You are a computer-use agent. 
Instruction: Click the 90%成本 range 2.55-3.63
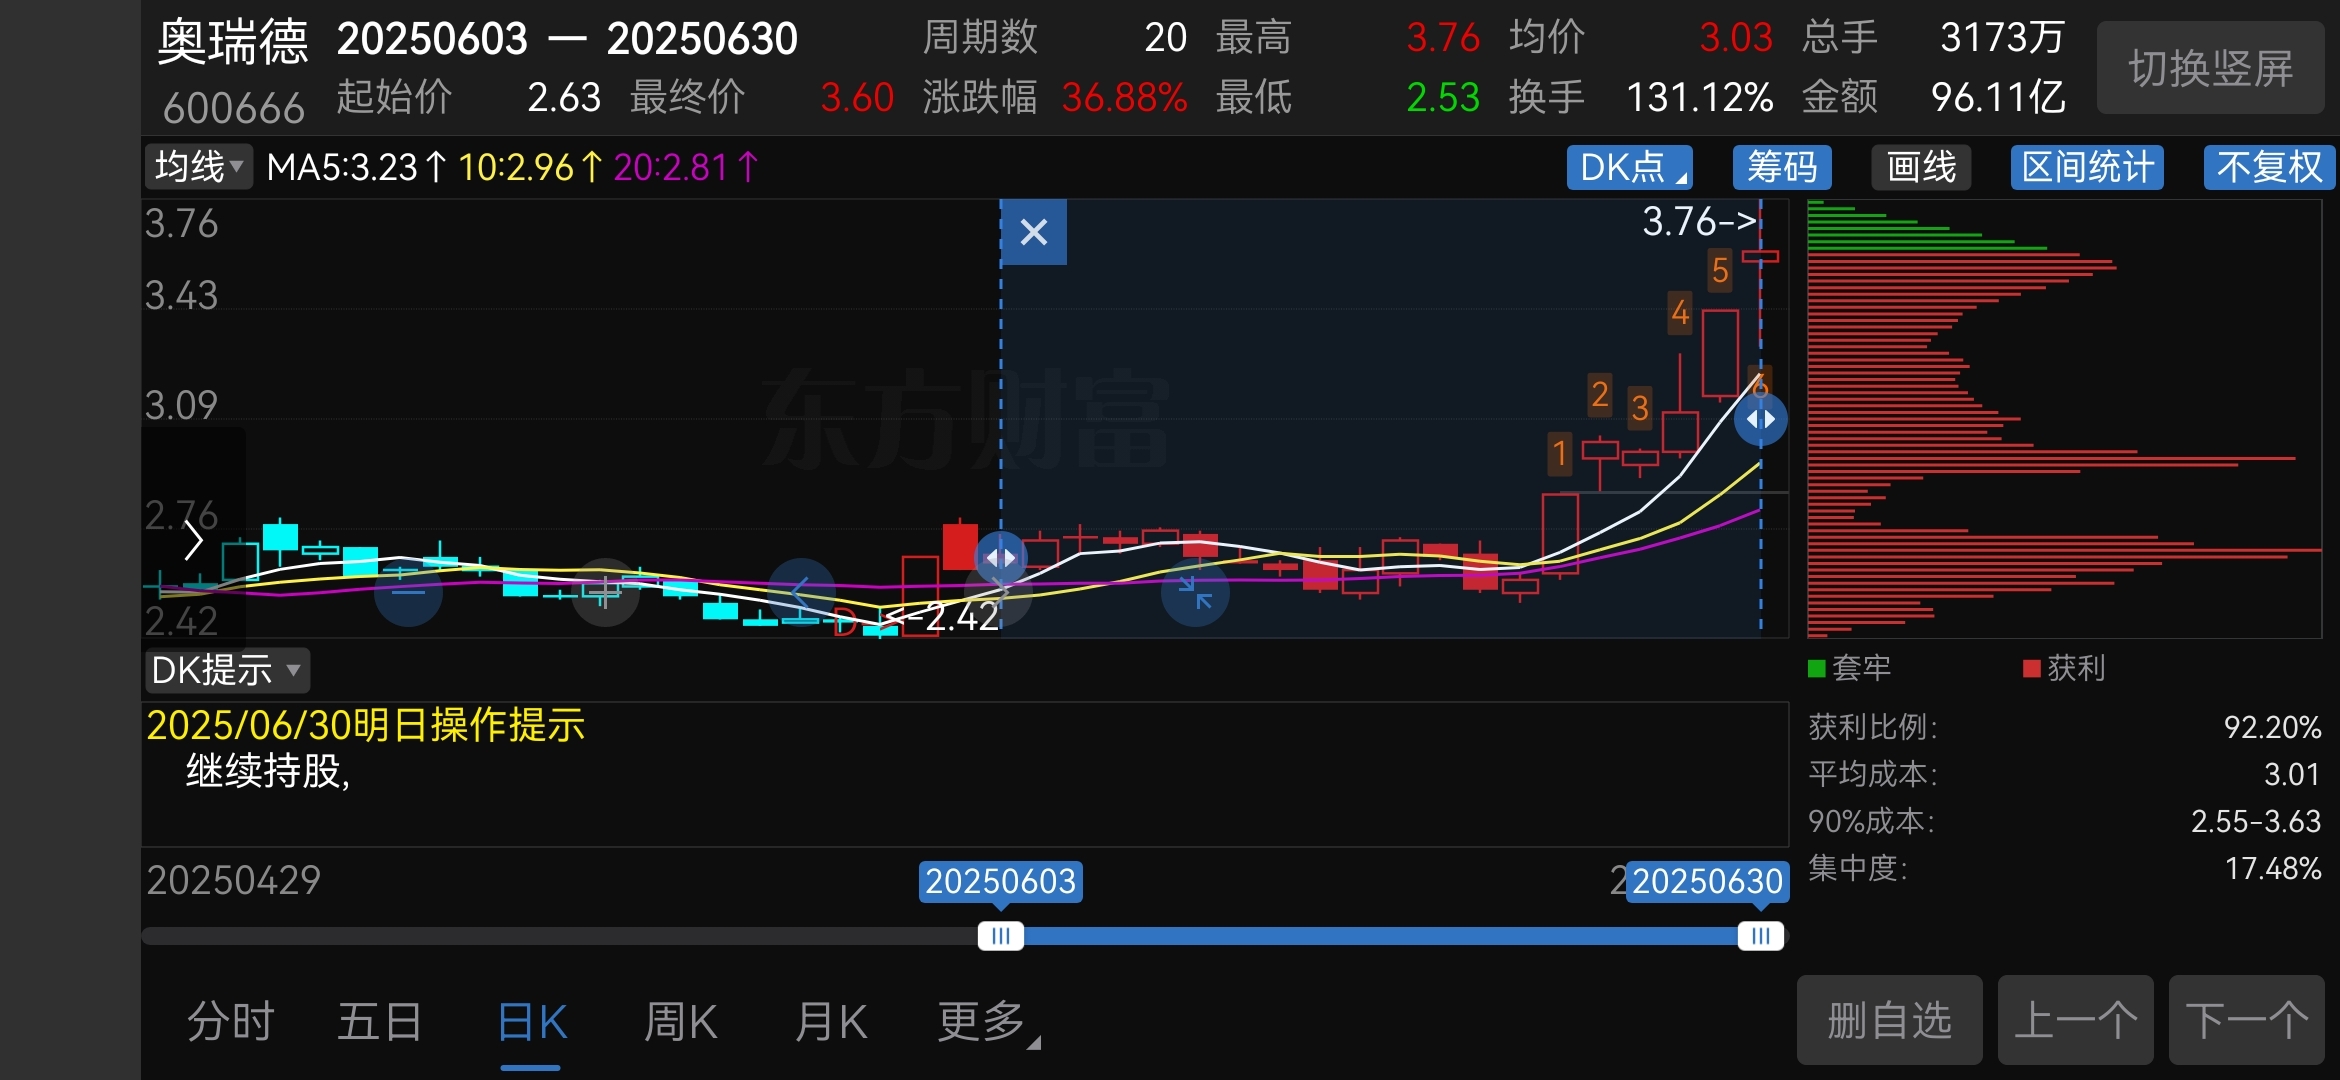[x=2256, y=821]
